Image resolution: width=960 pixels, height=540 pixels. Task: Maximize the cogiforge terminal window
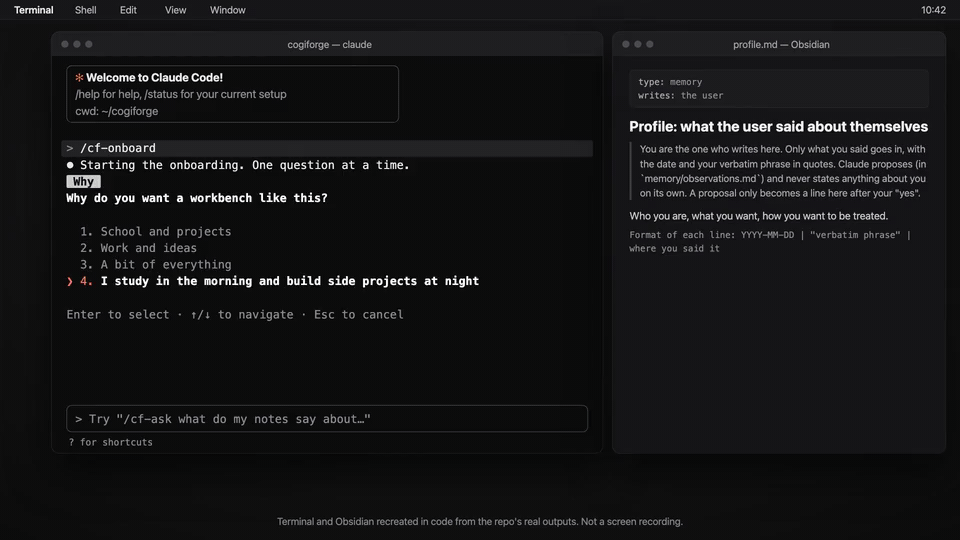(89, 44)
